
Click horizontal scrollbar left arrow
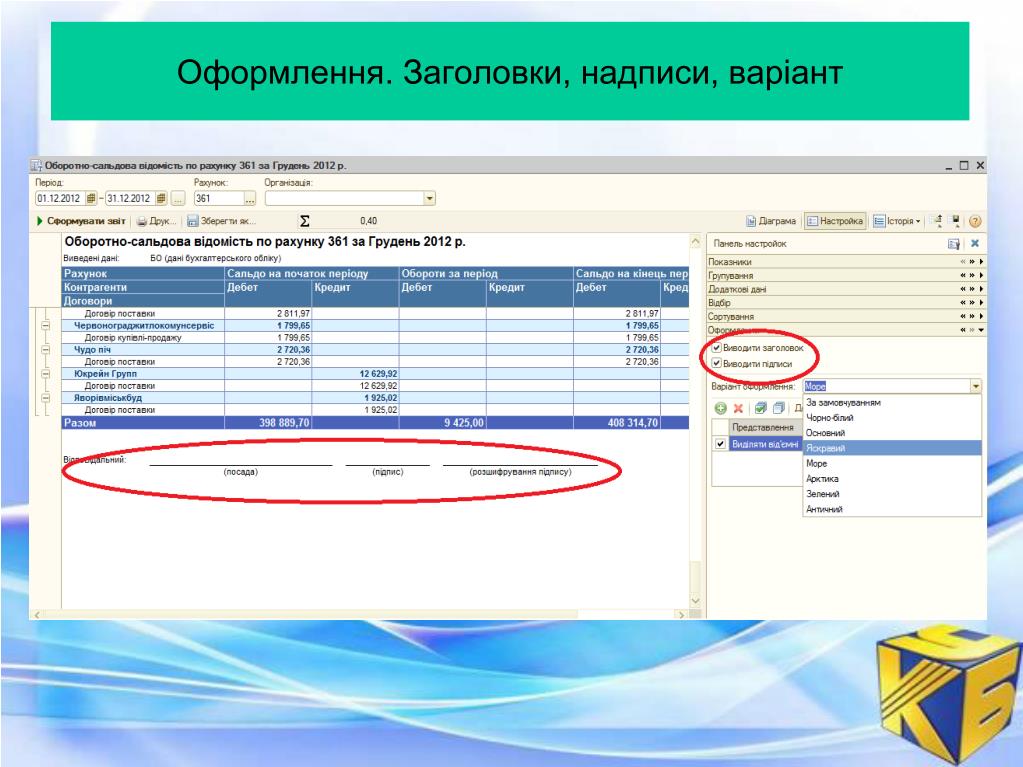(x=37, y=614)
